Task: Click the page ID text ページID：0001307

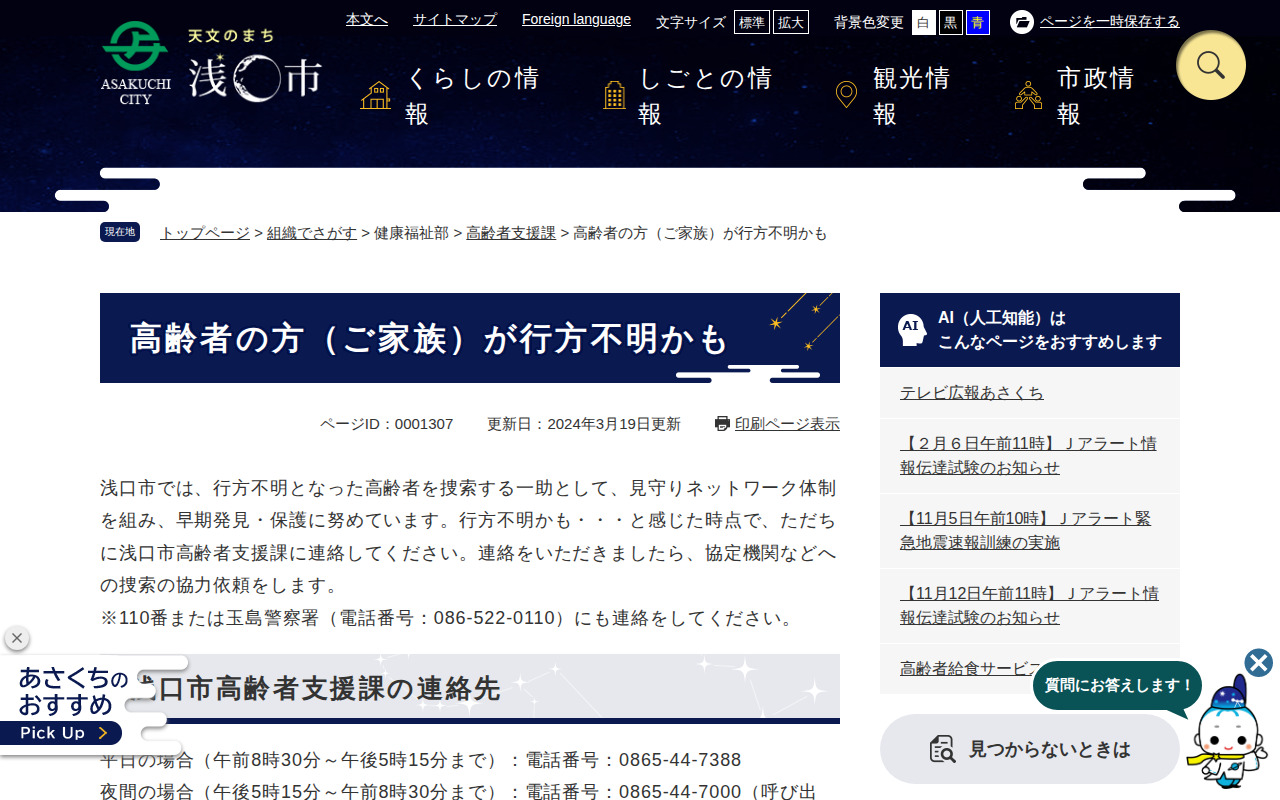Action: (386, 424)
